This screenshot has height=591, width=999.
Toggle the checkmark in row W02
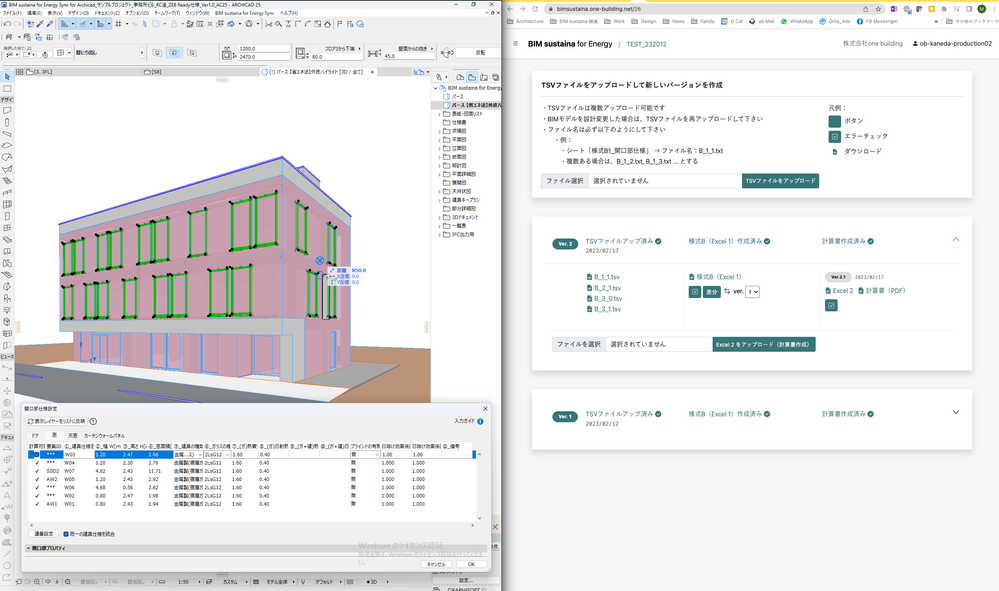(x=37, y=495)
